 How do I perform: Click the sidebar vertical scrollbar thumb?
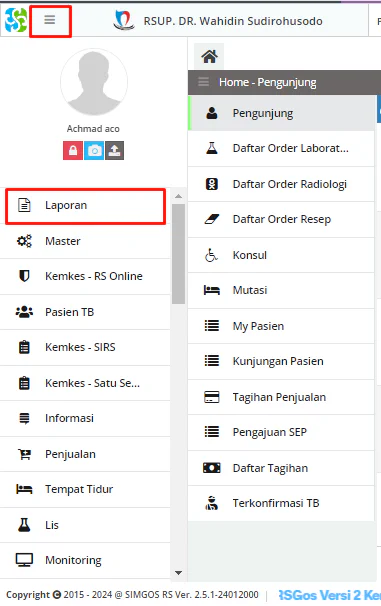tap(179, 254)
